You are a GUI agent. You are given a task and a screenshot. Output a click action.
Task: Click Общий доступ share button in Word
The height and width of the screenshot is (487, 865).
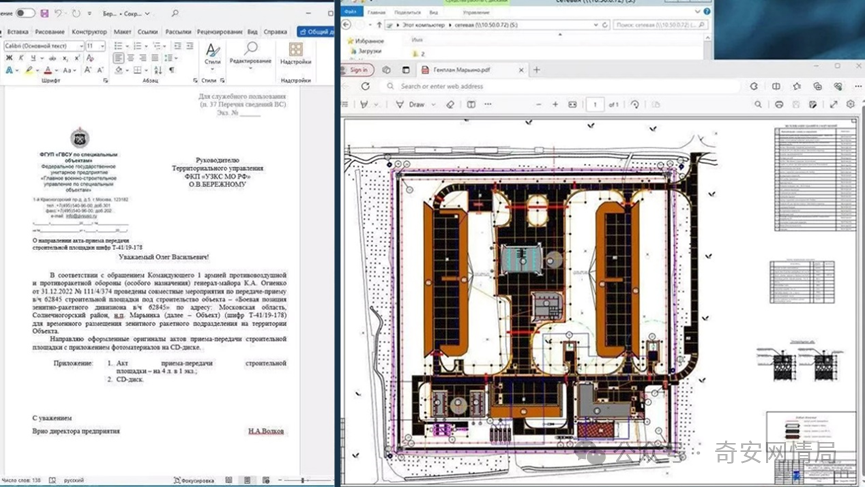pyautogui.click(x=316, y=32)
